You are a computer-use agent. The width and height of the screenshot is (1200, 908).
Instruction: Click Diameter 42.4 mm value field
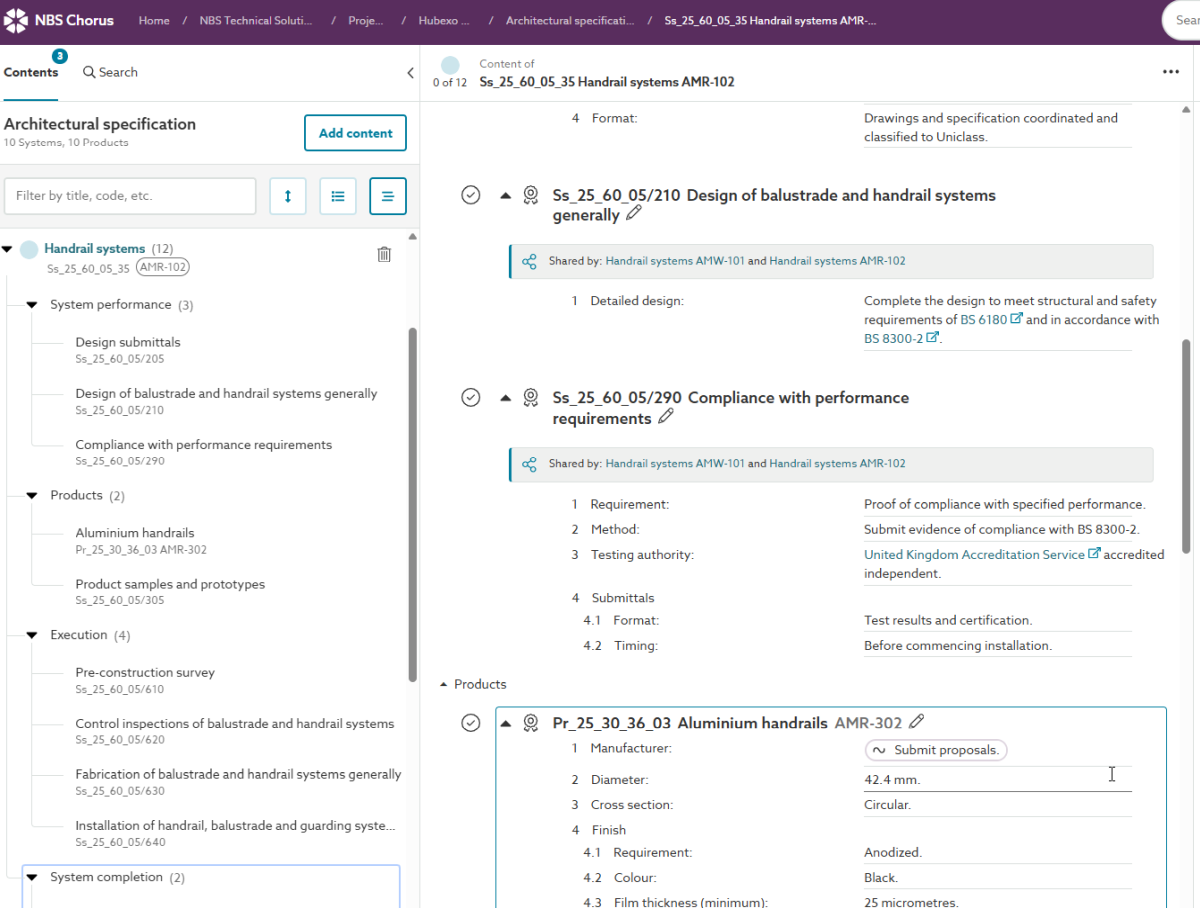click(x=997, y=780)
